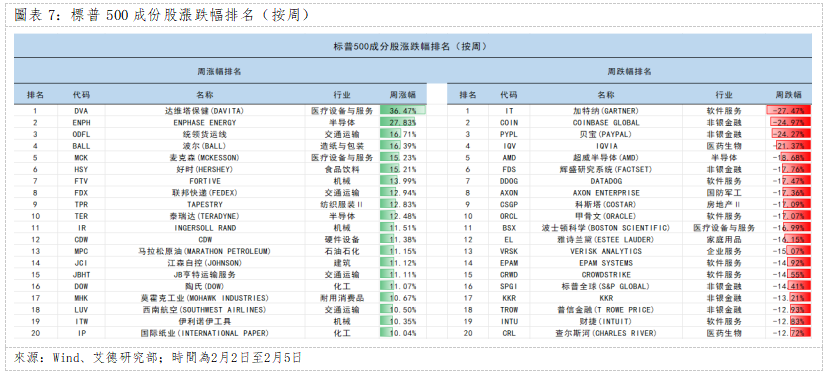
Task: Click 财捷(INTUIT) name cell
Action: 605,322
